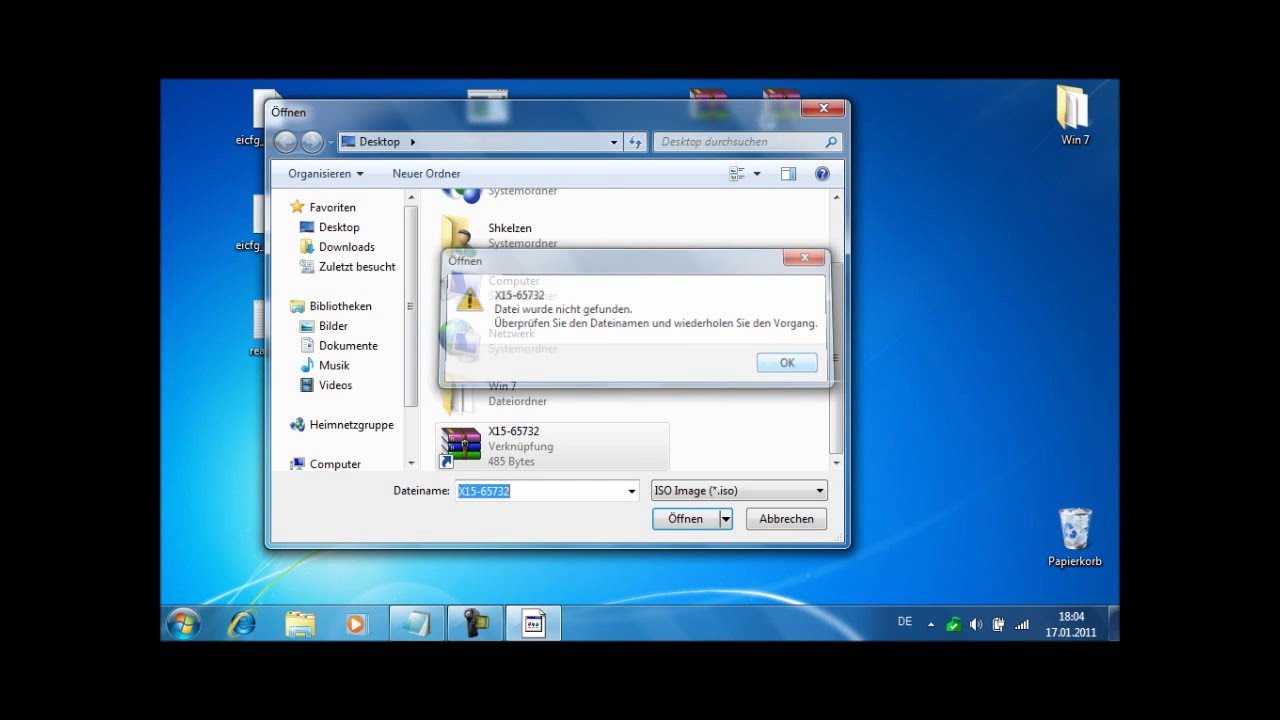1280x720 pixels.
Task: Launch Internet Explorer from the taskbar
Action: coord(241,624)
